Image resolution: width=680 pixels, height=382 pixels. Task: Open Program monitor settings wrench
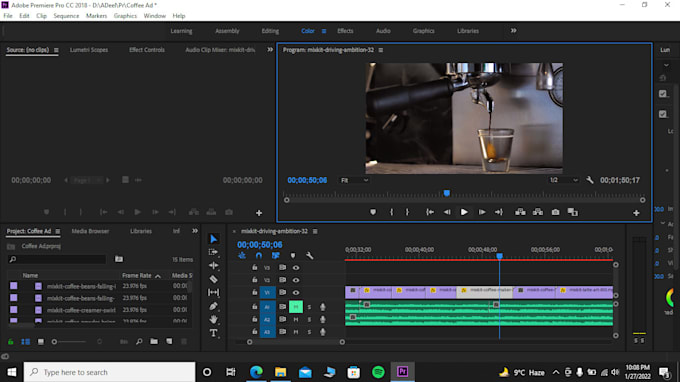point(590,180)
